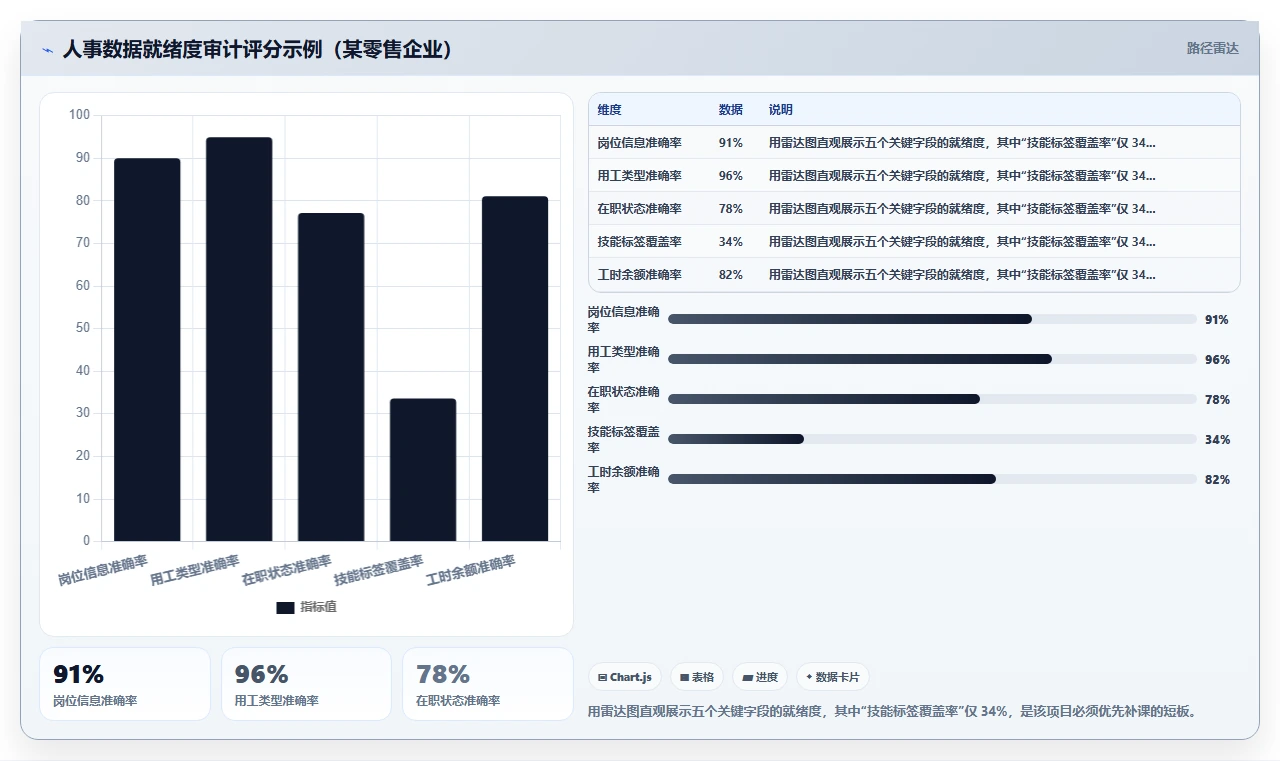
Task: Click the 96% value in table
Action: pos(731,176)
